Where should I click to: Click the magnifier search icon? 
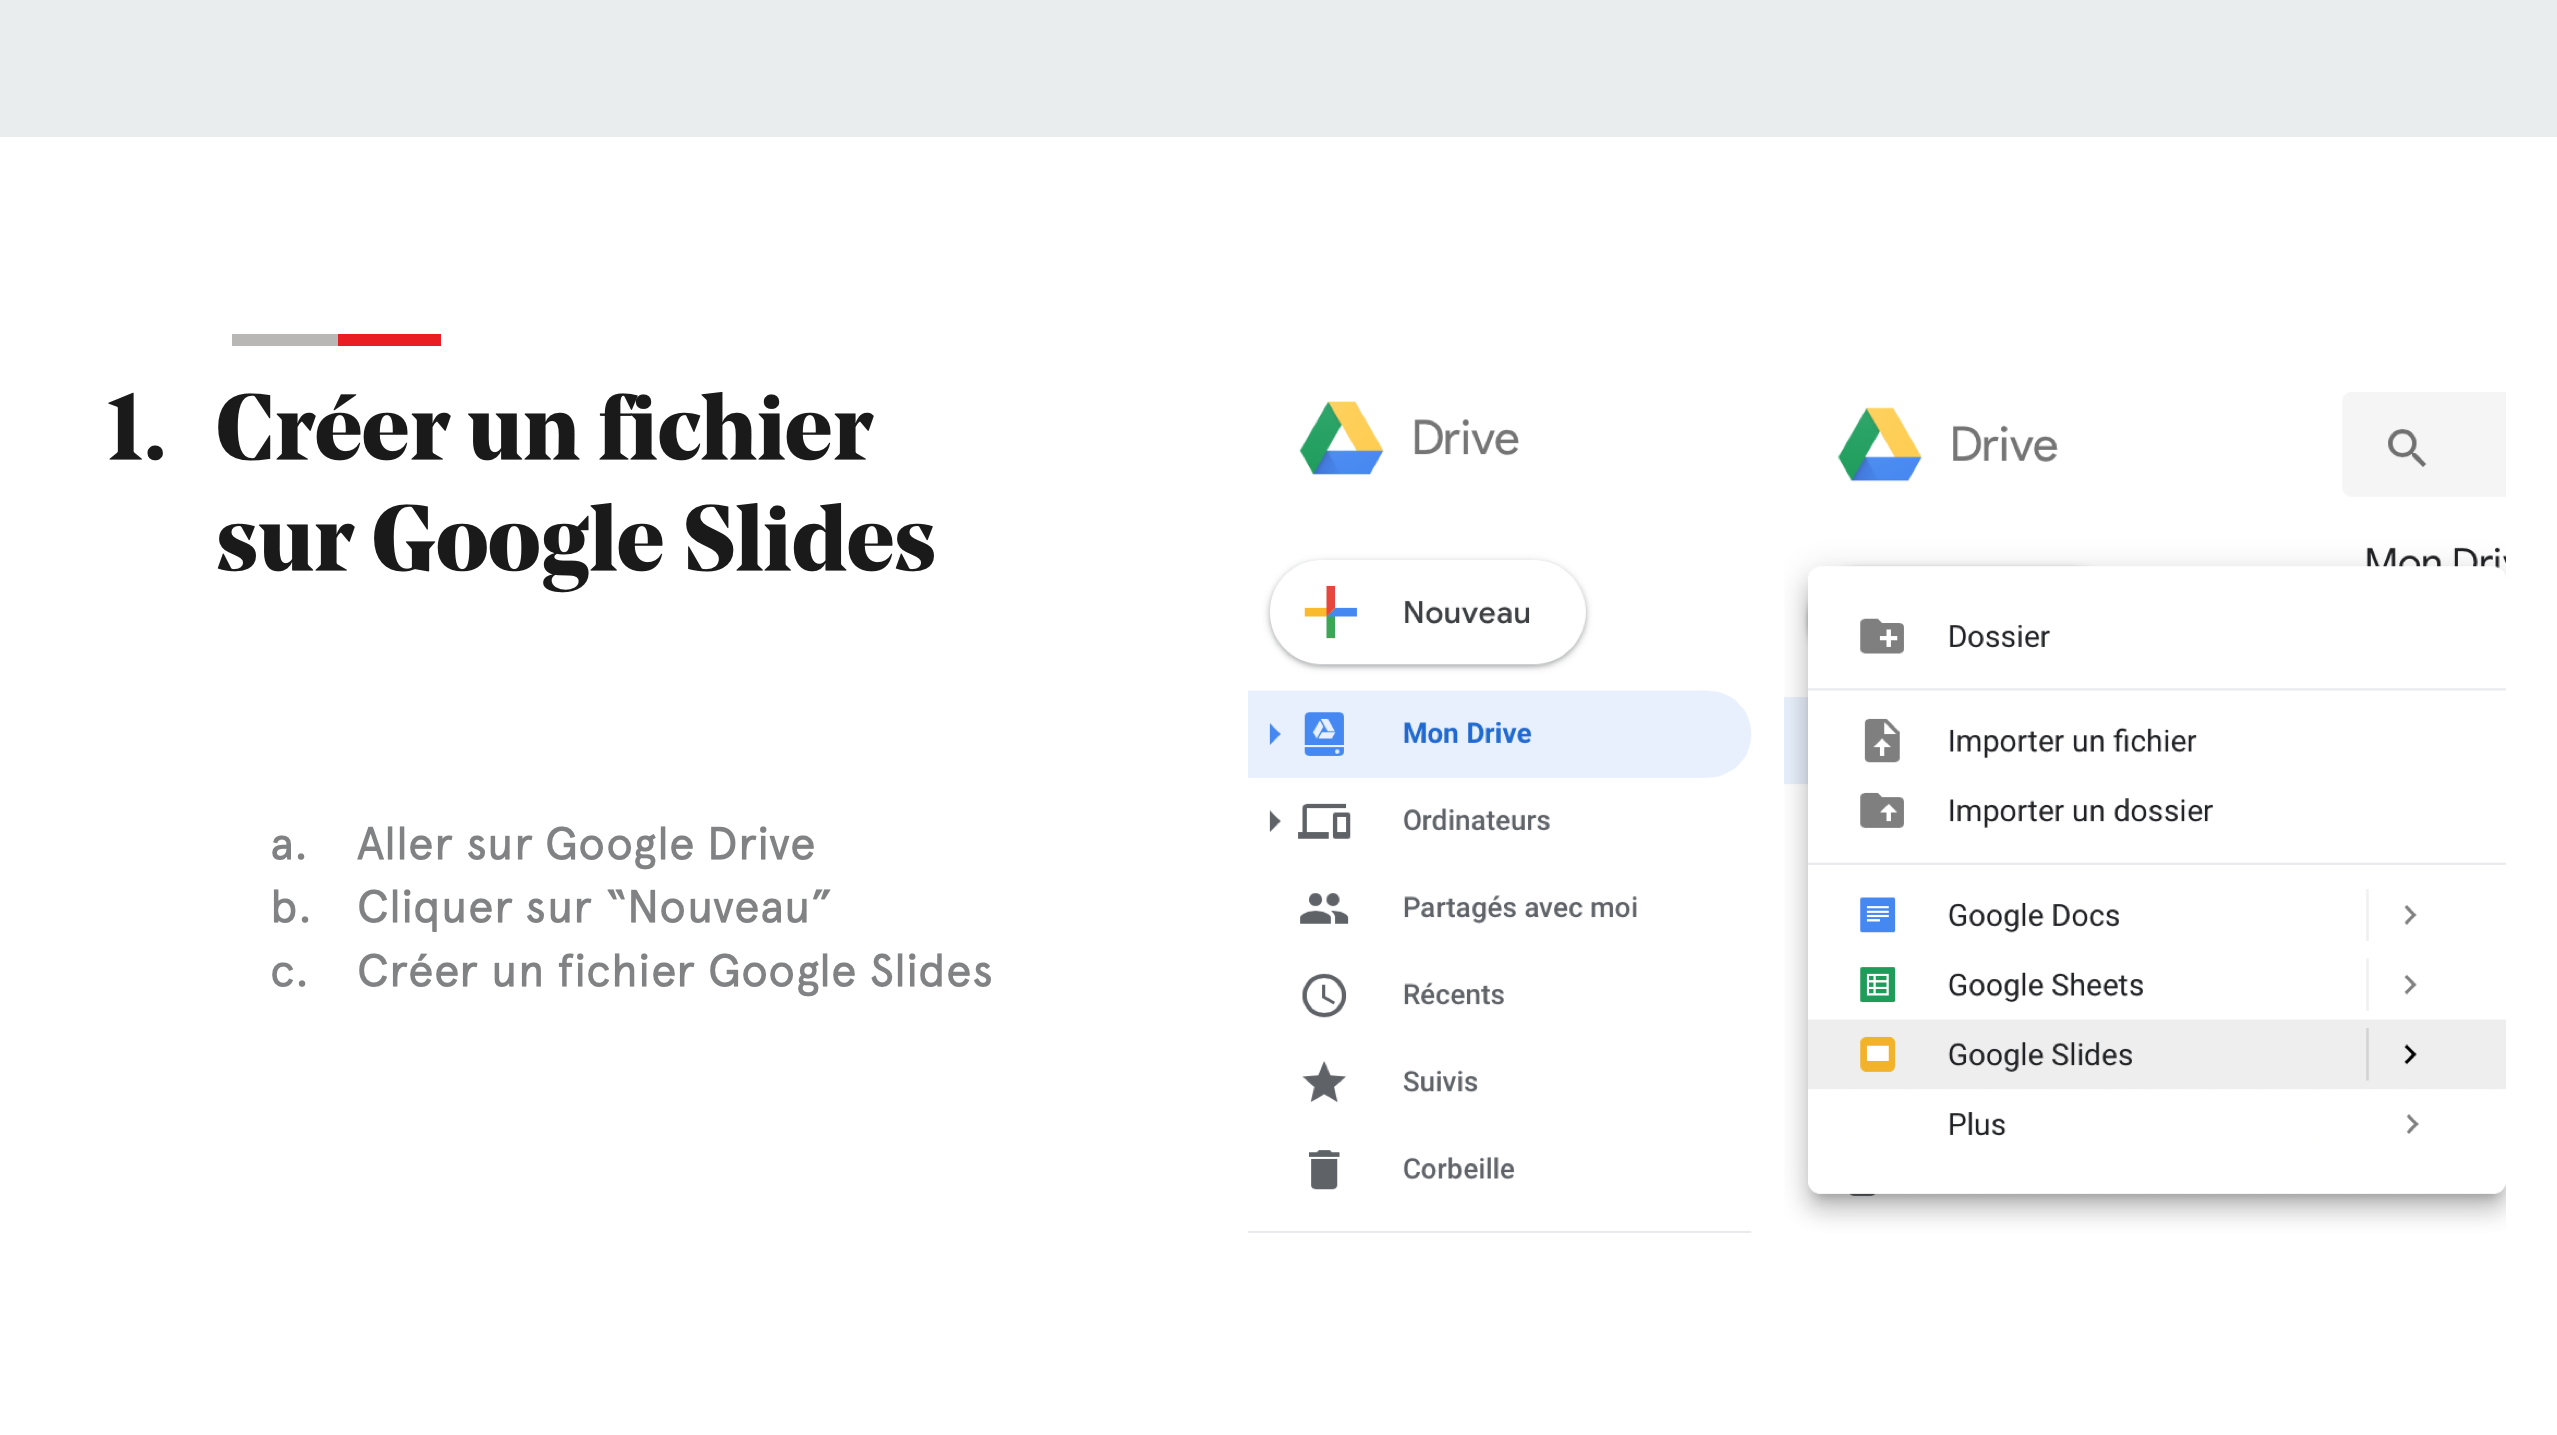(2406, 446)
